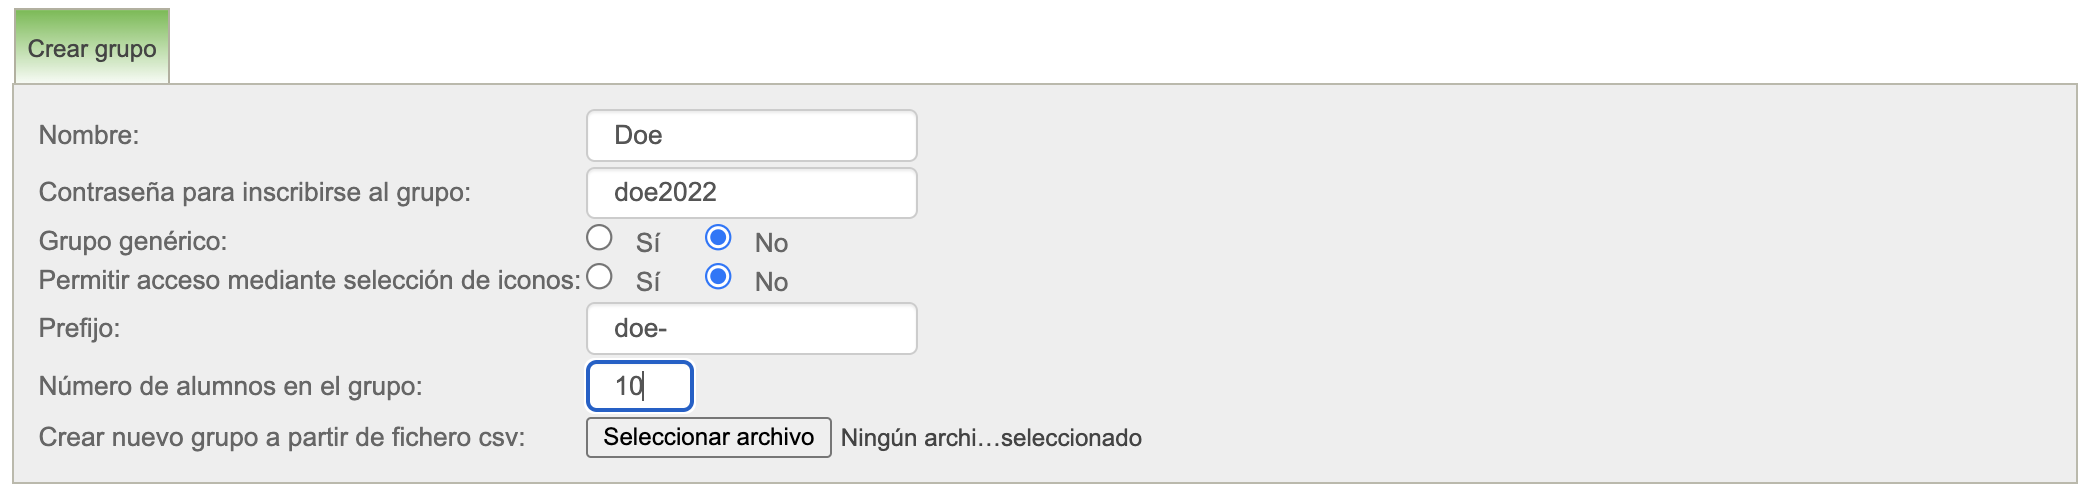Enable Sí radio for icon selection access
Image resolution: width=2098 pixels, height=496 pixels.
(599, 277)
